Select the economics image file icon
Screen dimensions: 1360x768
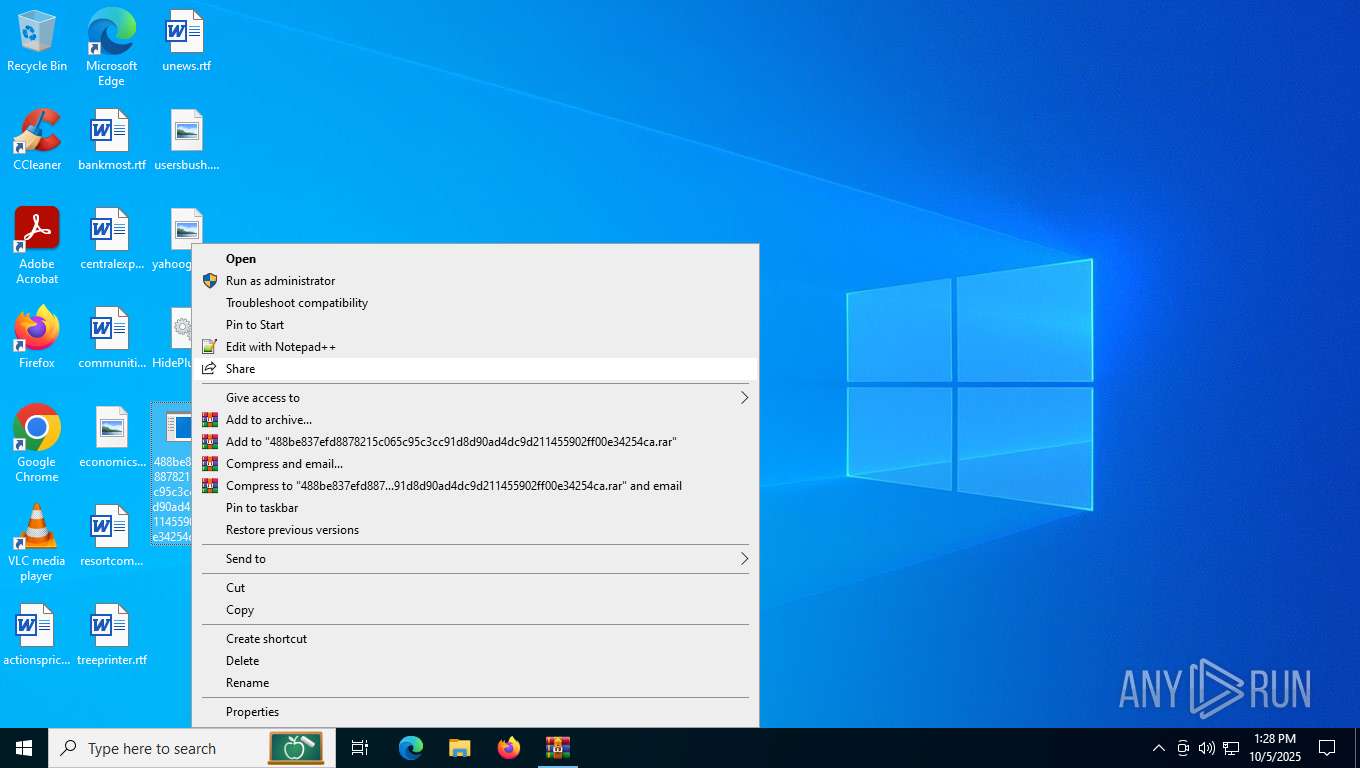(111, 437)
